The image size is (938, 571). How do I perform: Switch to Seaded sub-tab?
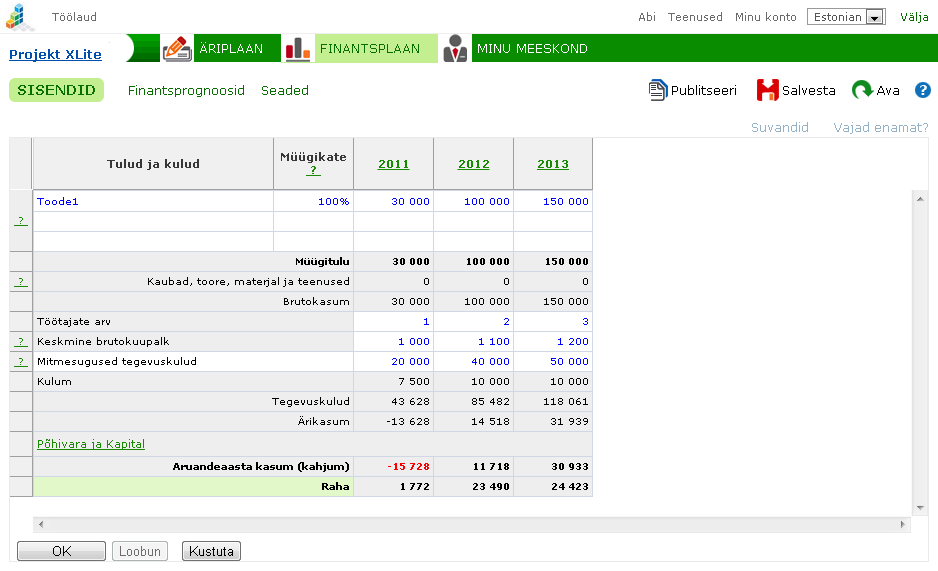pyautogui.click(x=285, y=90)
